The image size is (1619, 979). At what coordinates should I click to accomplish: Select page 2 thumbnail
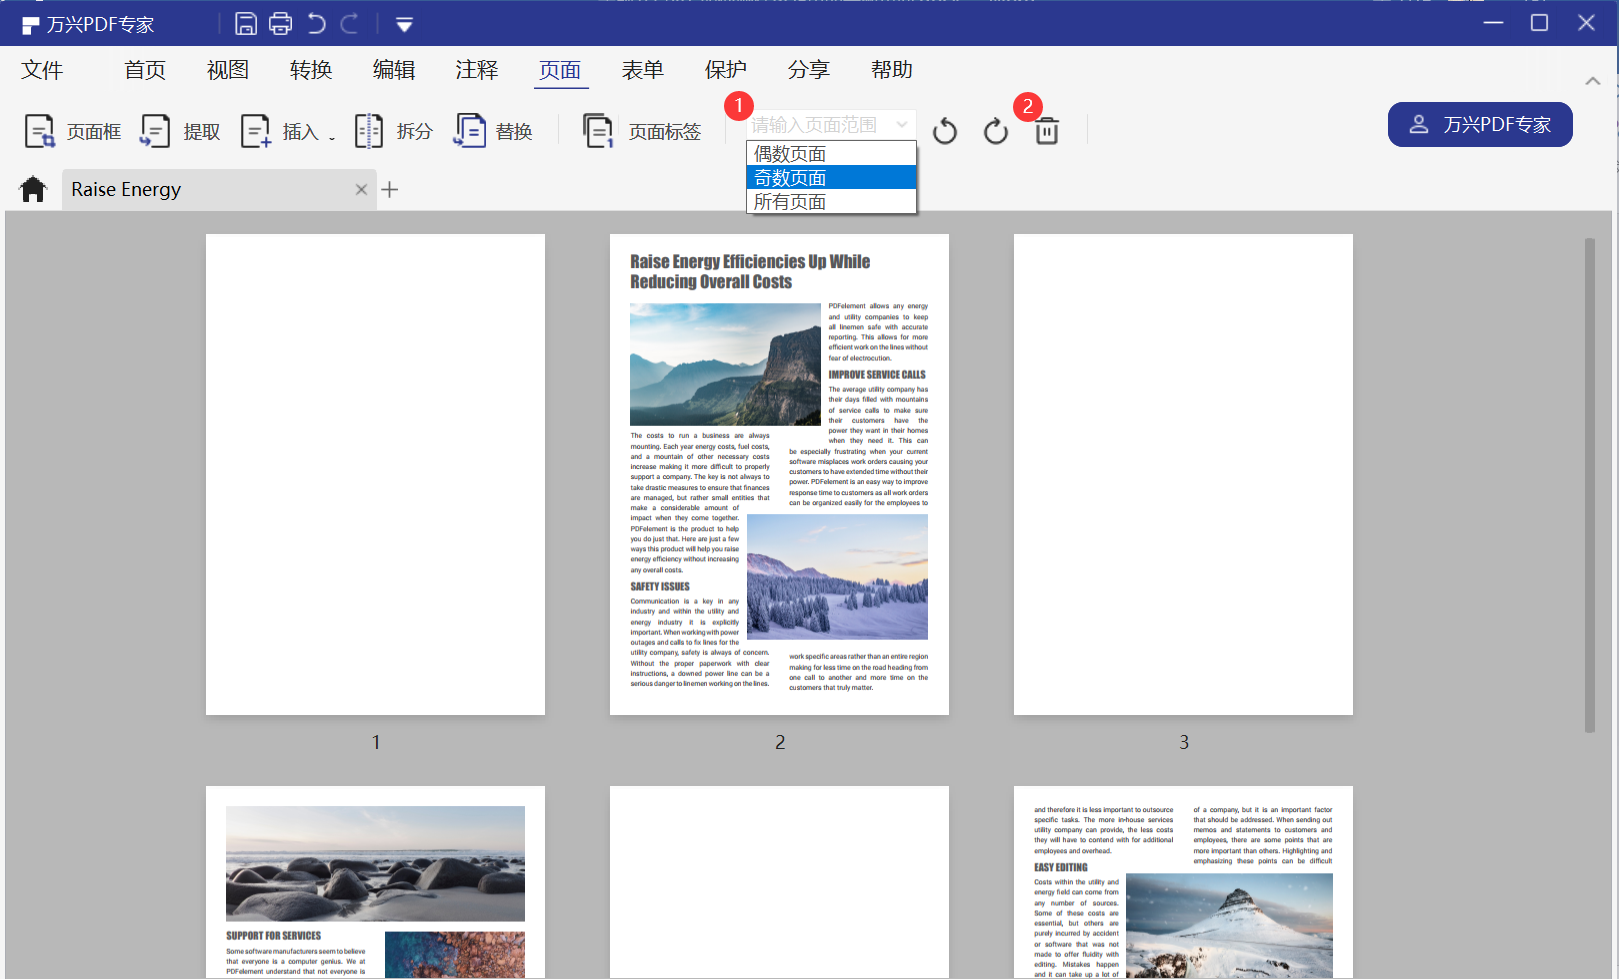click(x=779, y=474)
